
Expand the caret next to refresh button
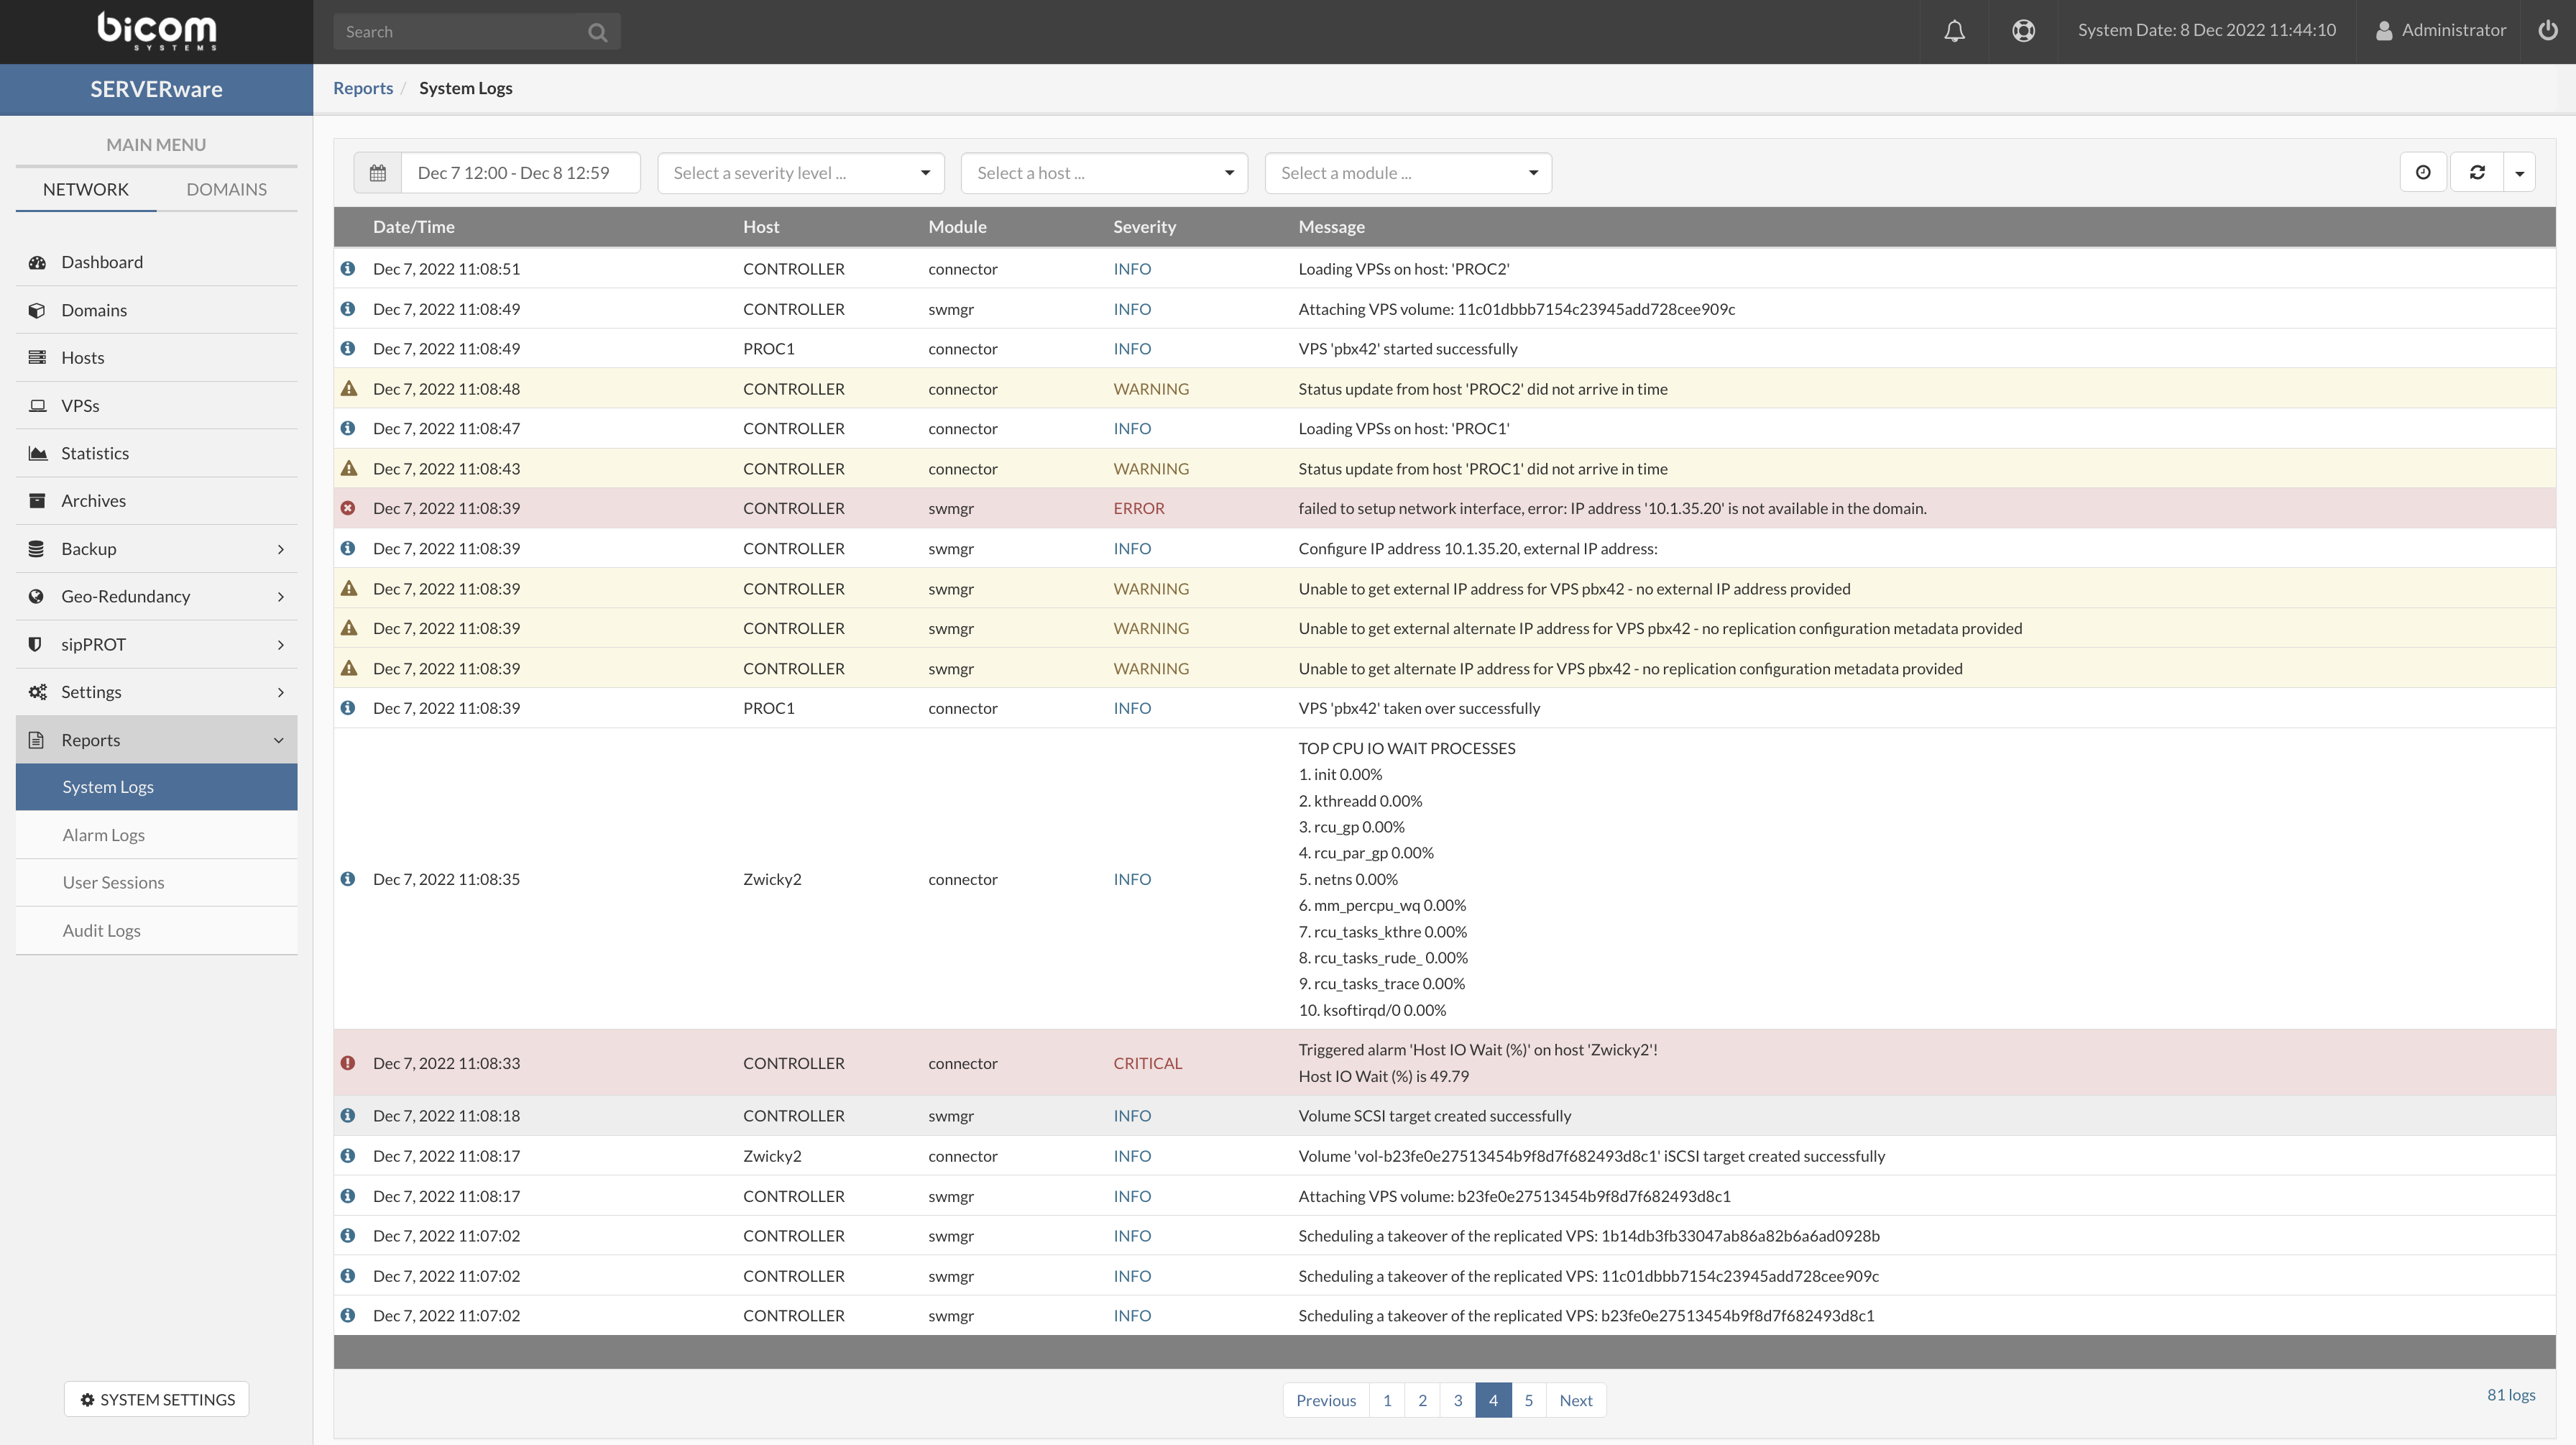(x=2519, y=173)
